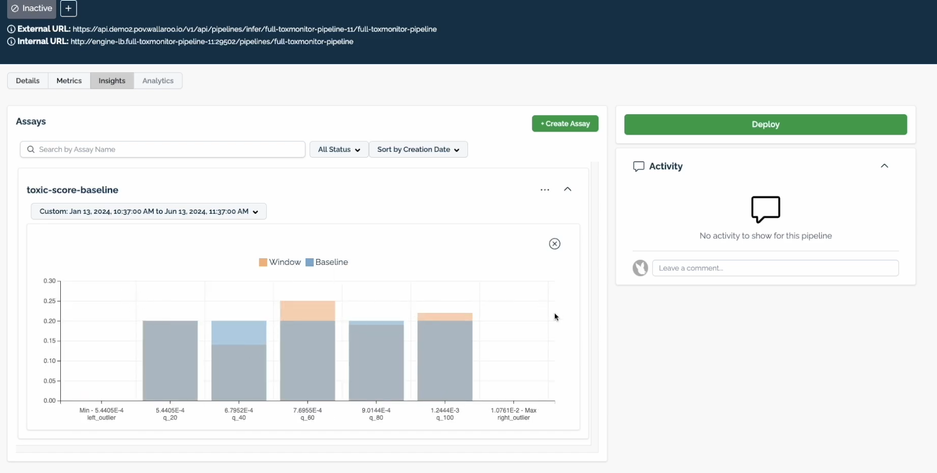Click the Search by Assay Name field
The height and width of the screenshot is (473, 937).
click(x=163, y=149)
